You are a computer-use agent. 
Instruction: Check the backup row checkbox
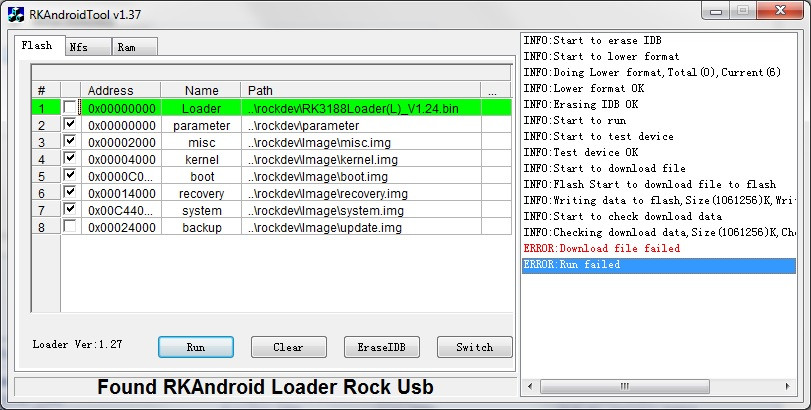point(70,226)
